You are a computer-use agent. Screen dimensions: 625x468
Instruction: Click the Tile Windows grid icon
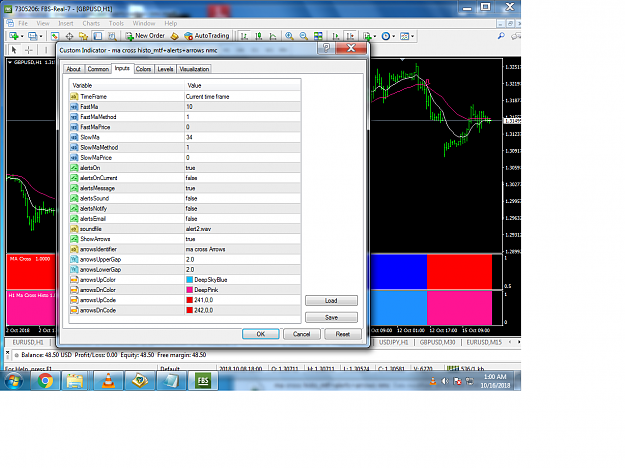318,36
